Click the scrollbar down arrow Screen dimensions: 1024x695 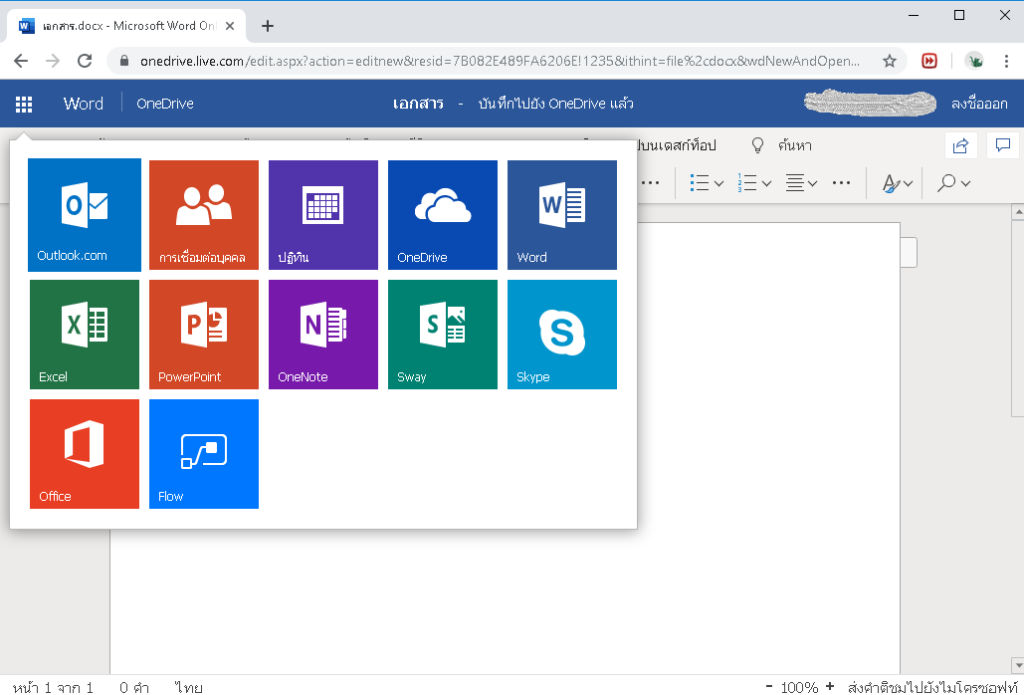[1017, 665]
